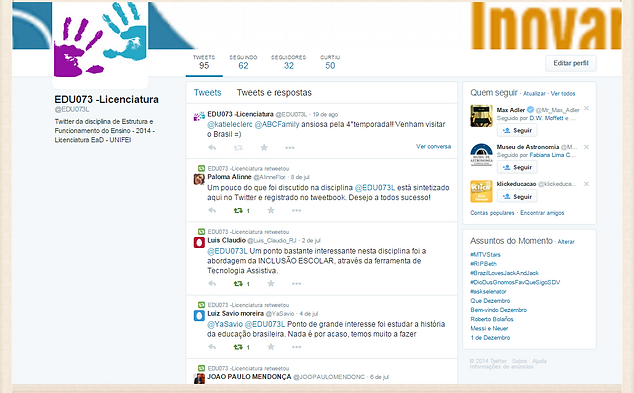Viewport: 634px width, 393px height.
Task: Open more options on Paloma Alinne's tweet
Action: pyautogui.click(x=296, y=210)
